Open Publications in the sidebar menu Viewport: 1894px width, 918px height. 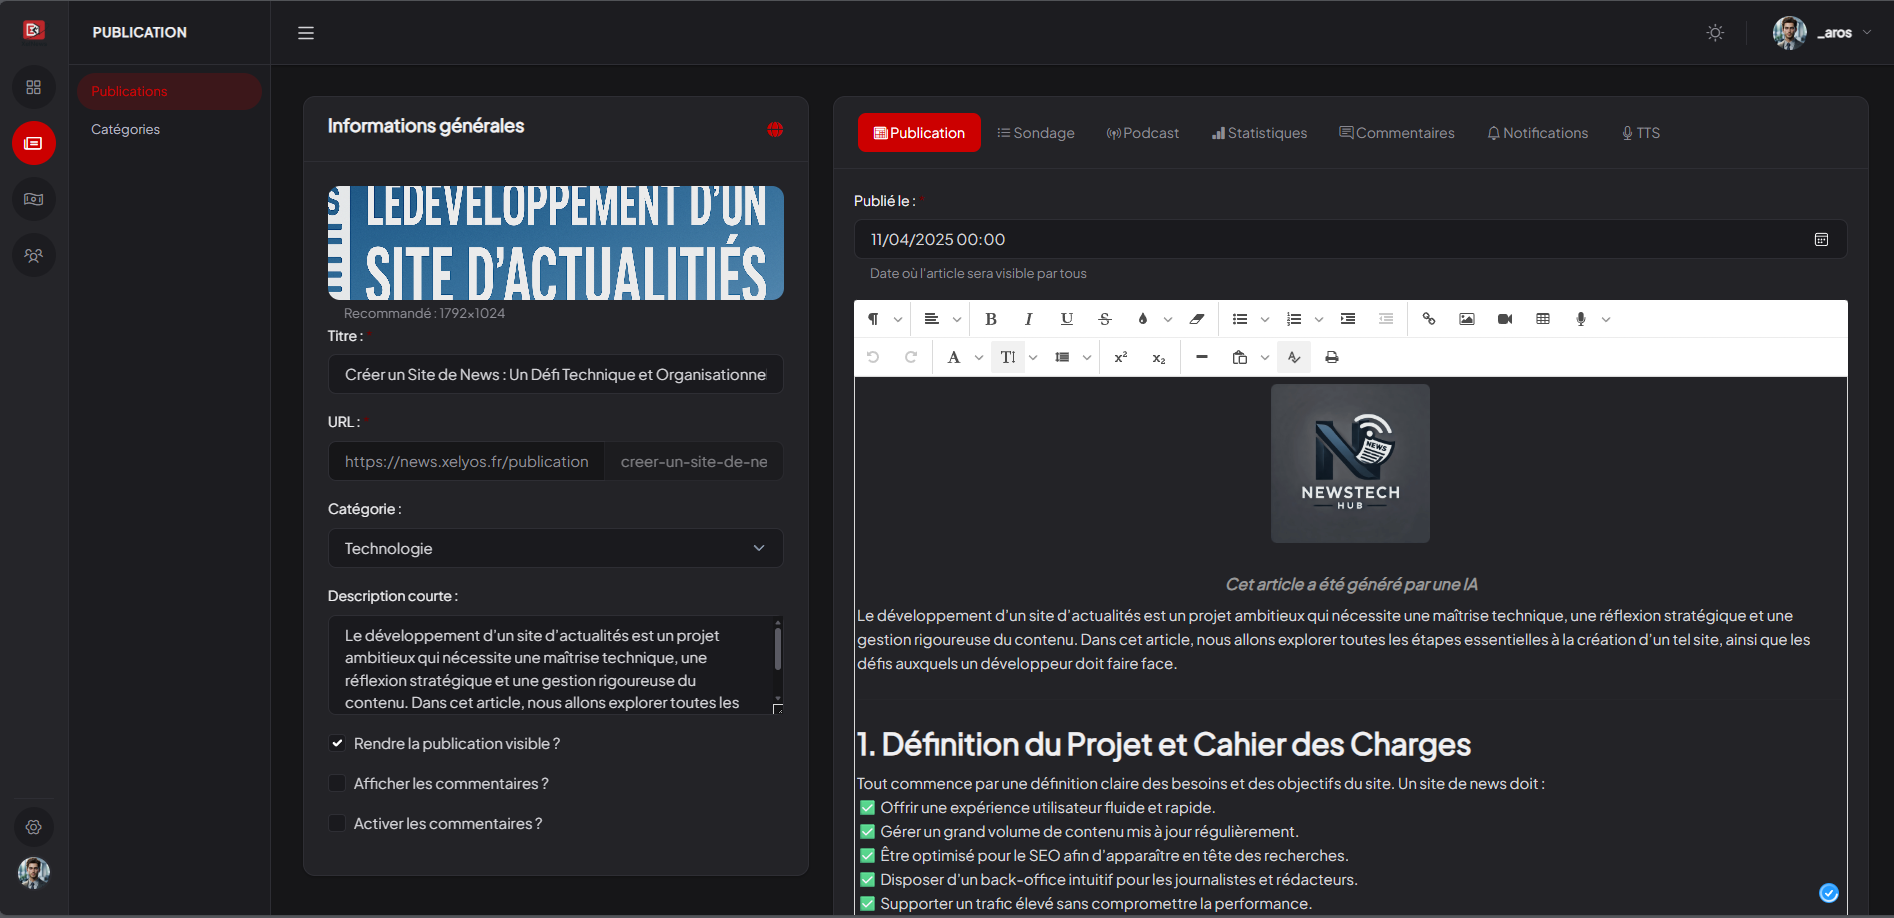point(129,91)
